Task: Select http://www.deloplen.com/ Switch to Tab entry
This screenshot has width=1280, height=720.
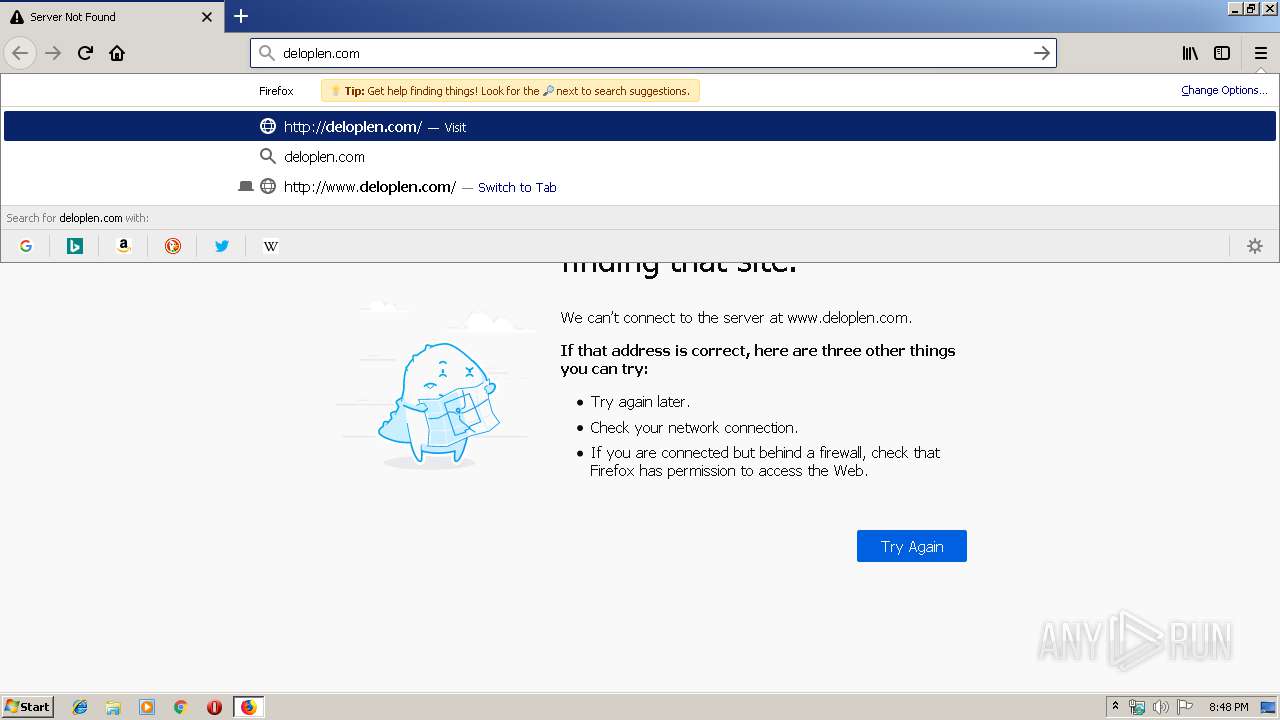Action: 640,186
